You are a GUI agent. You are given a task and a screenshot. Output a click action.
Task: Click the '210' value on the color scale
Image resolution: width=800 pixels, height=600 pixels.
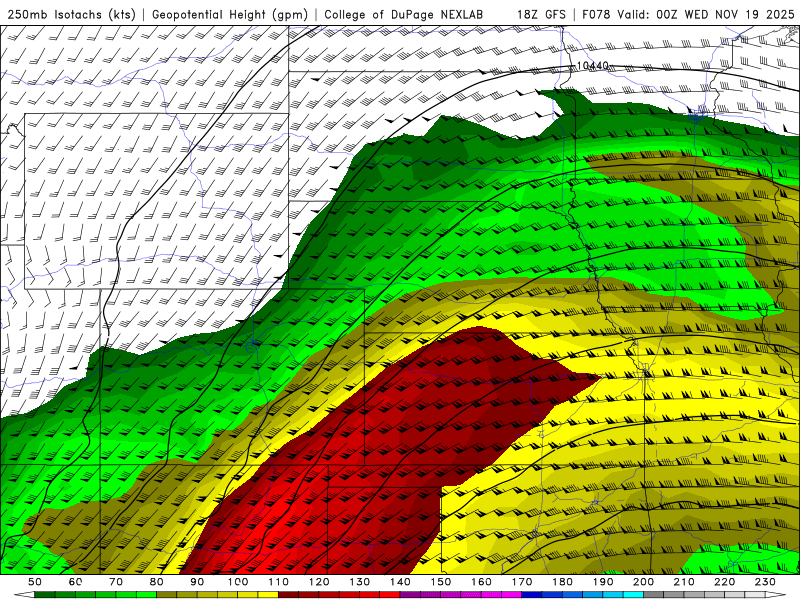point(685,582)
